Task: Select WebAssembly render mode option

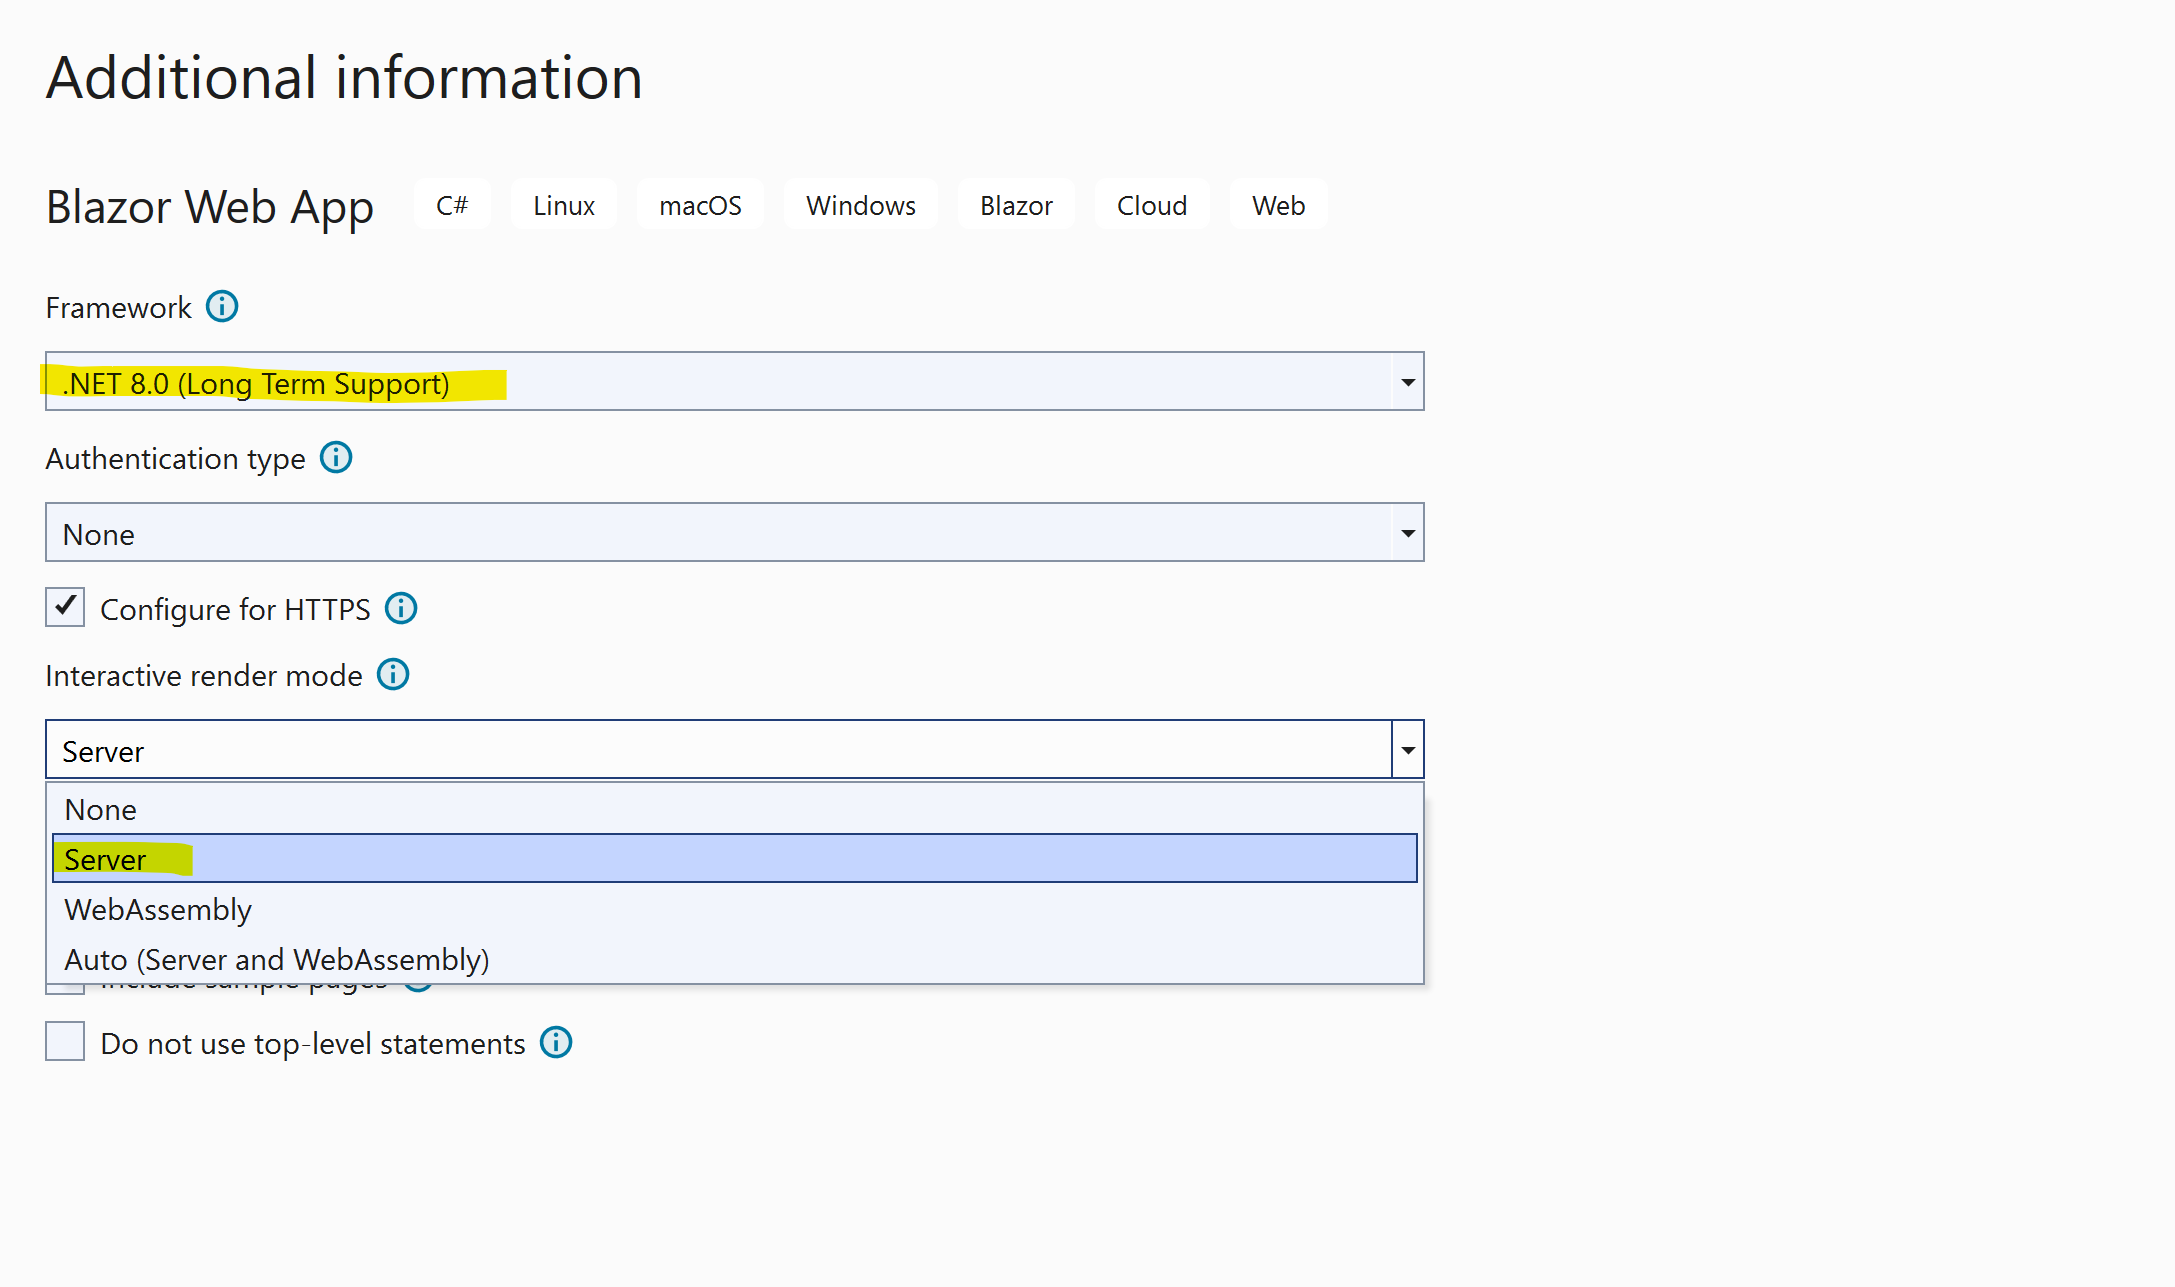Action: tap(158, 909)
